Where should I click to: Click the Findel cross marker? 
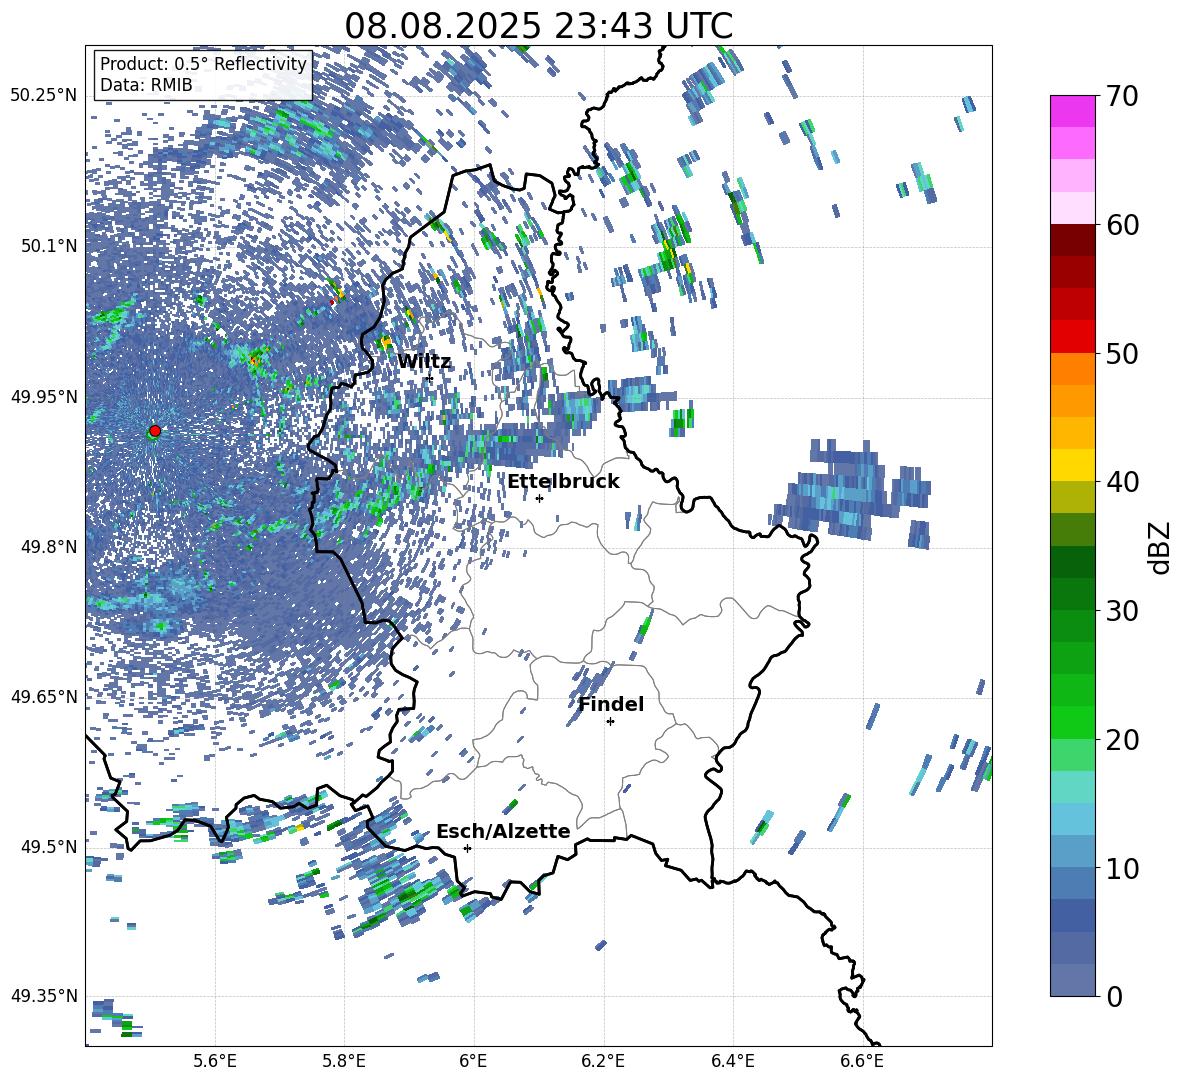click(x=610, y=722)
